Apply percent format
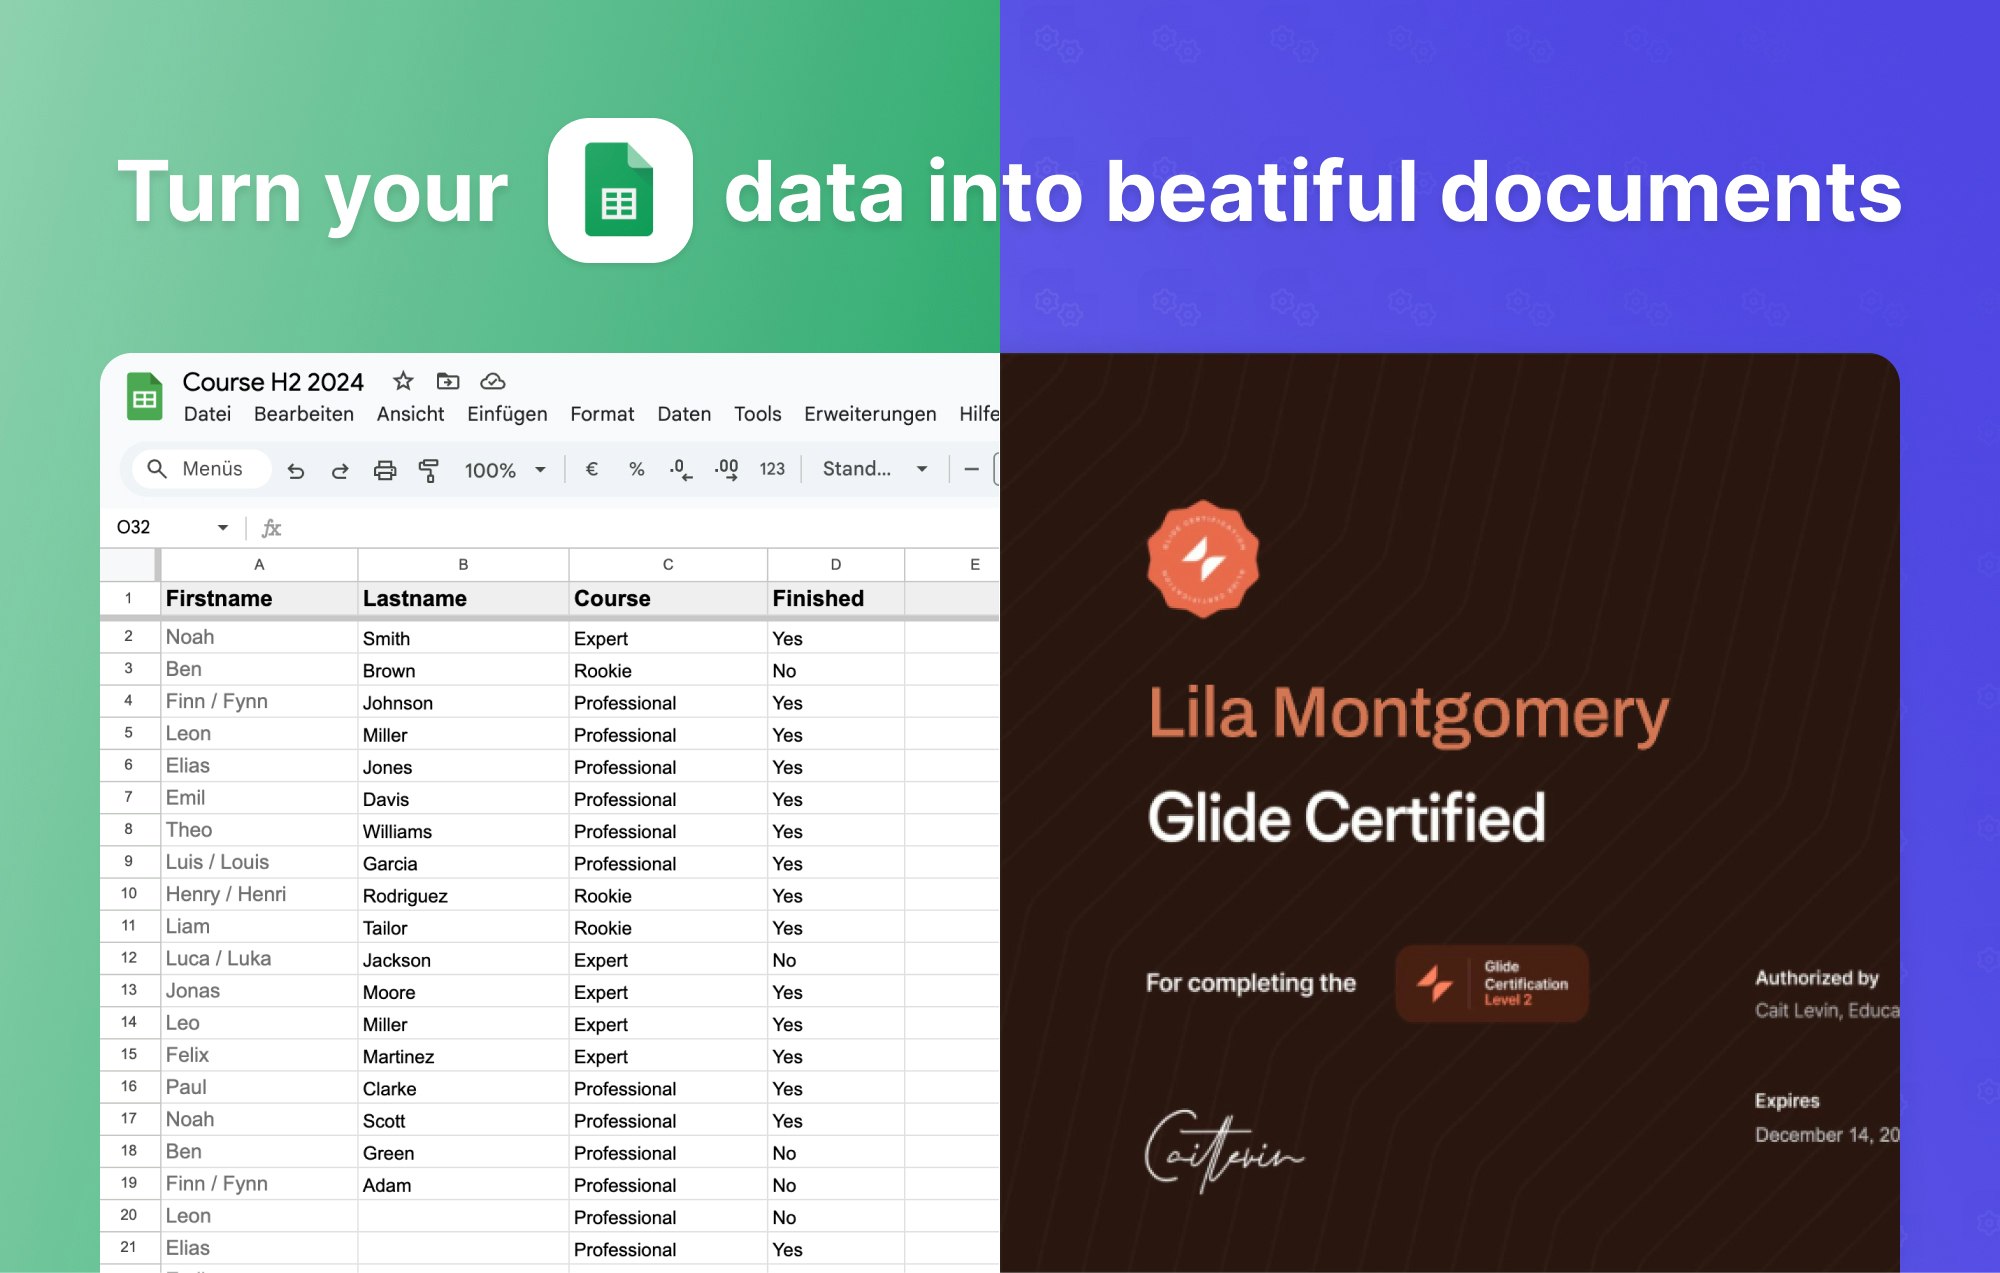Screen dimensions: 2000x1273 pos(636,469)
